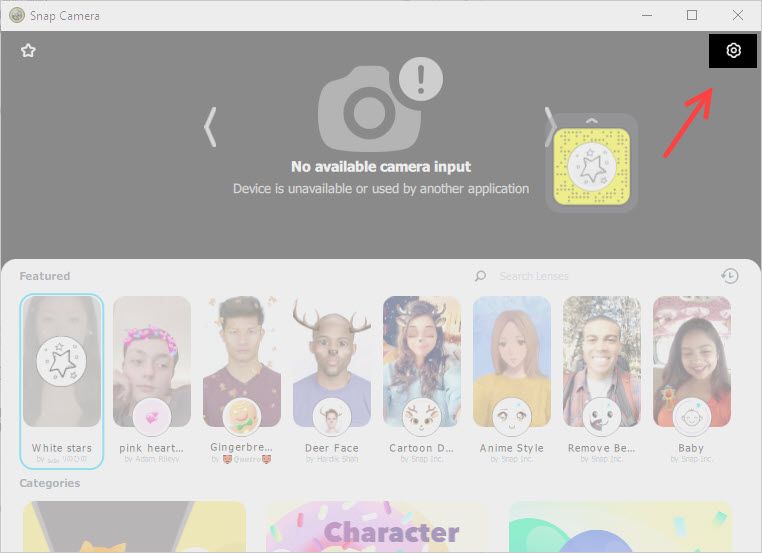Click Remove Beard lens badge icon
The height and width of the screenshot is (553, 762).
602,417
